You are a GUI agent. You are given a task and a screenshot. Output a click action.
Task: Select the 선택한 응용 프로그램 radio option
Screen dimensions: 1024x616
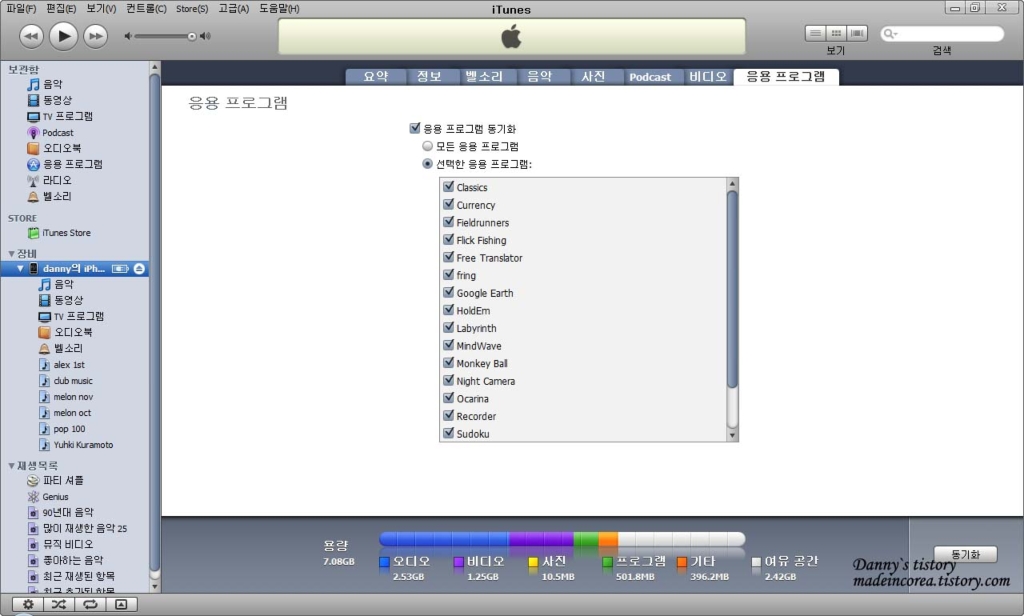pos(428,163)
